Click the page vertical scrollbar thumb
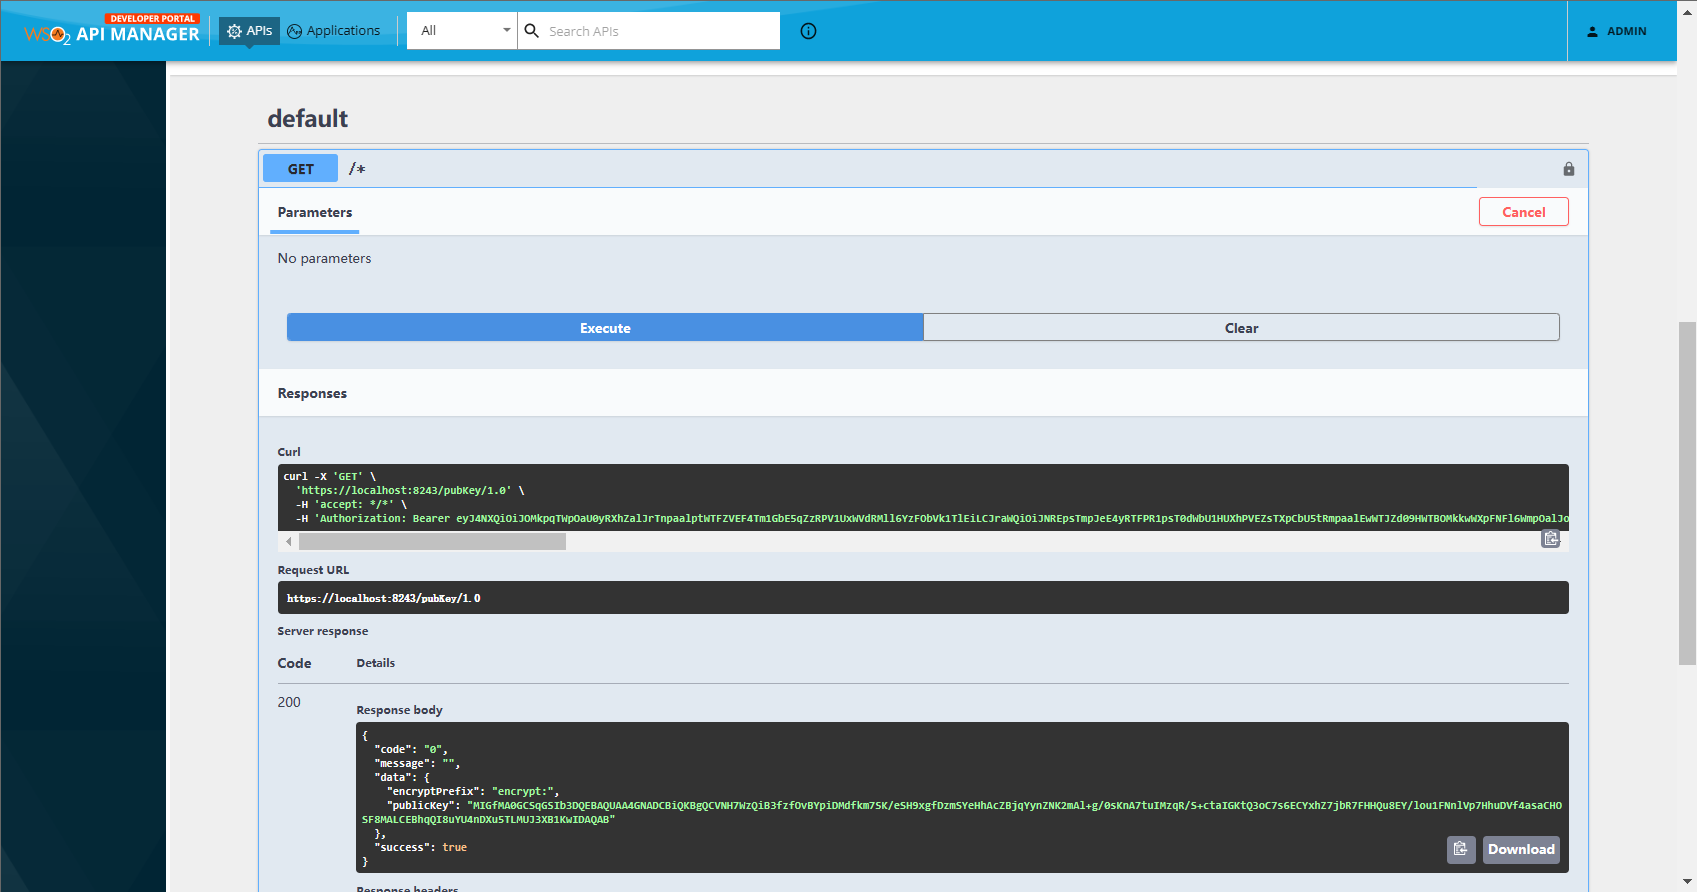Image resolution: width=1697 pixels, height=892 pixels. pyautogui.click(x=1687, y=493)
